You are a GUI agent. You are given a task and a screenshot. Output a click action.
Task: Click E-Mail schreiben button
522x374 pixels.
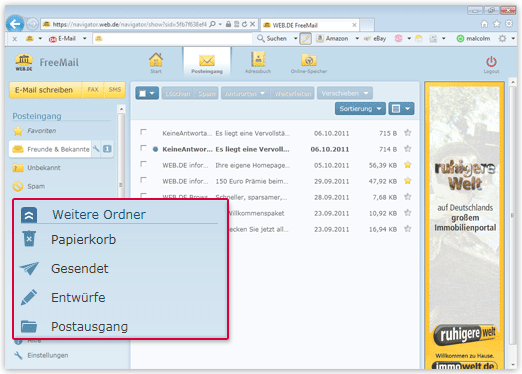click(45, 90)
